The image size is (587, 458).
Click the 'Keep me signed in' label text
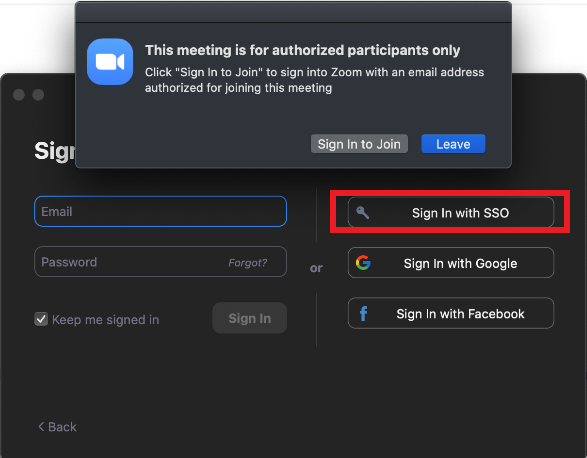point(106,320)
